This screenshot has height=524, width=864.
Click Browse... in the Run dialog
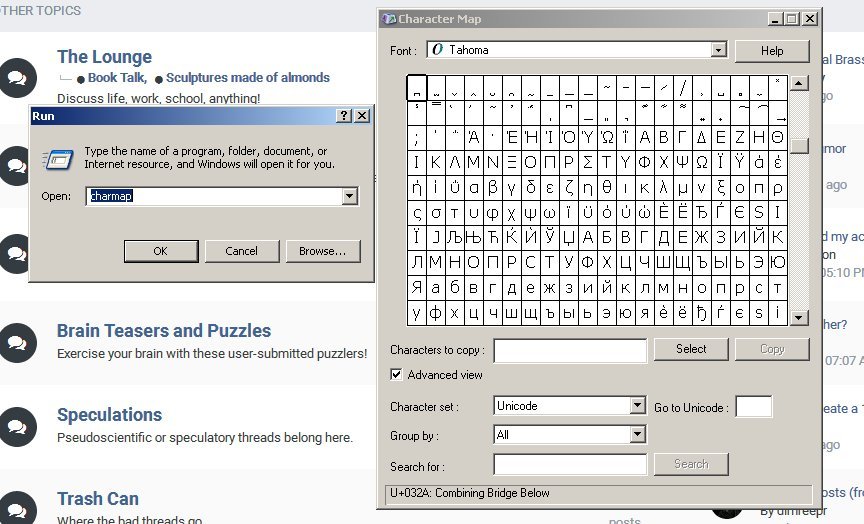(323, 251)
